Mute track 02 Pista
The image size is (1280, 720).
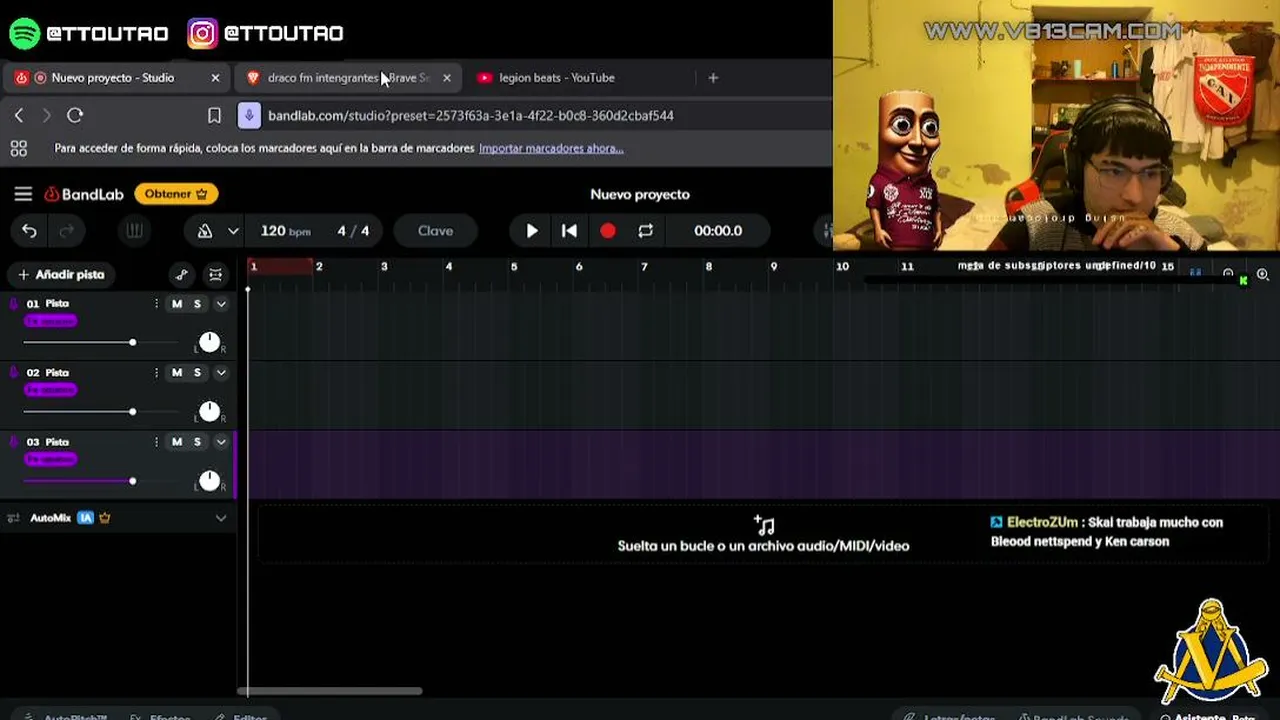click(177, 373)
